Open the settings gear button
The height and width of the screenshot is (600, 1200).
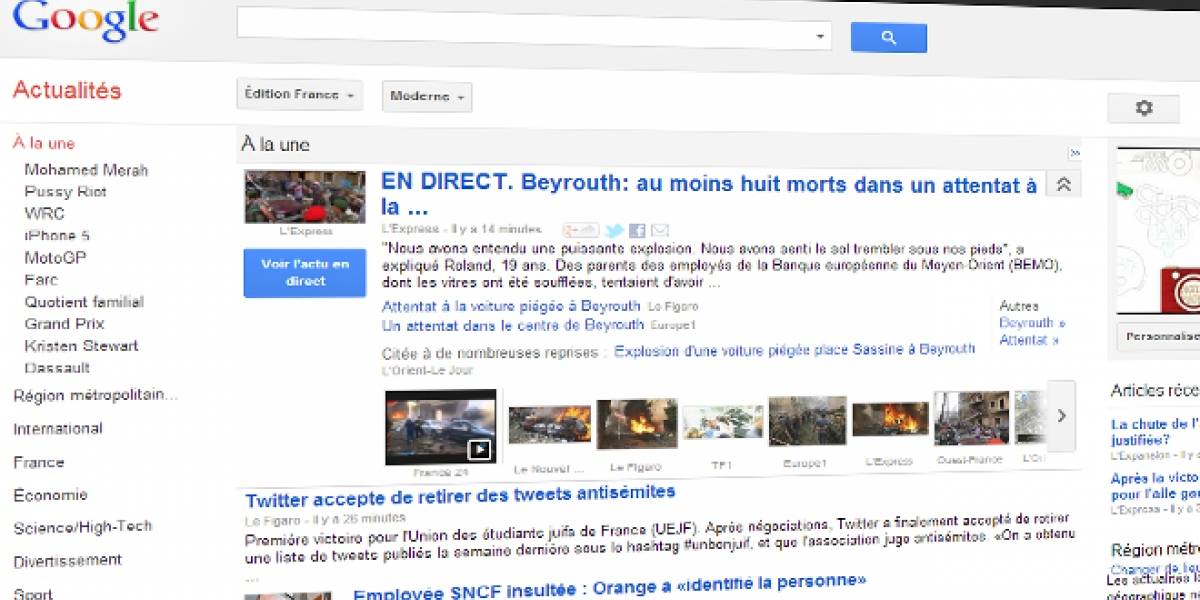[1144, 108]
